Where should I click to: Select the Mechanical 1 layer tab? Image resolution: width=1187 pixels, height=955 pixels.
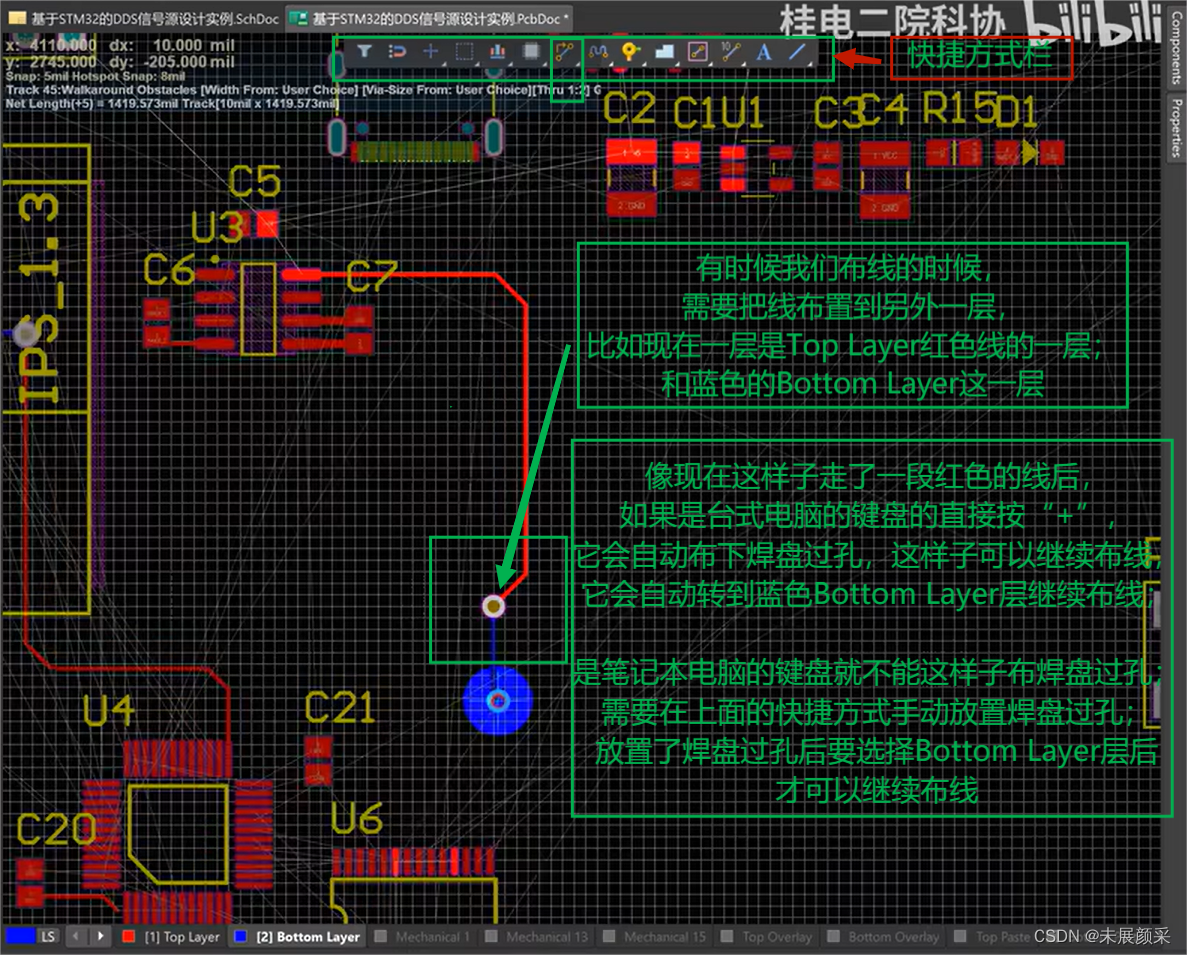pyautogui.click(x=422, y=937)
